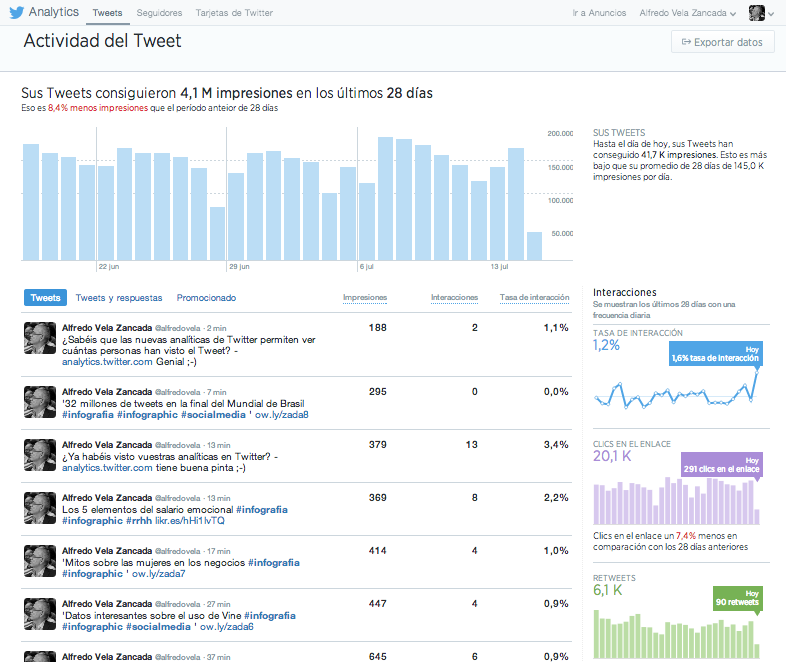The height and width of the screenshot is (662, 786).
Task: Click avatar of the Vine tweet
Action: (40, 614)
